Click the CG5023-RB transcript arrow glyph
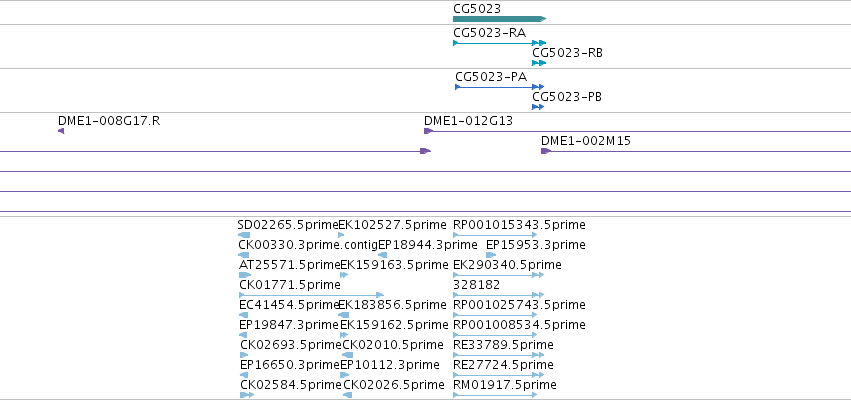 (x=539, y=63)
